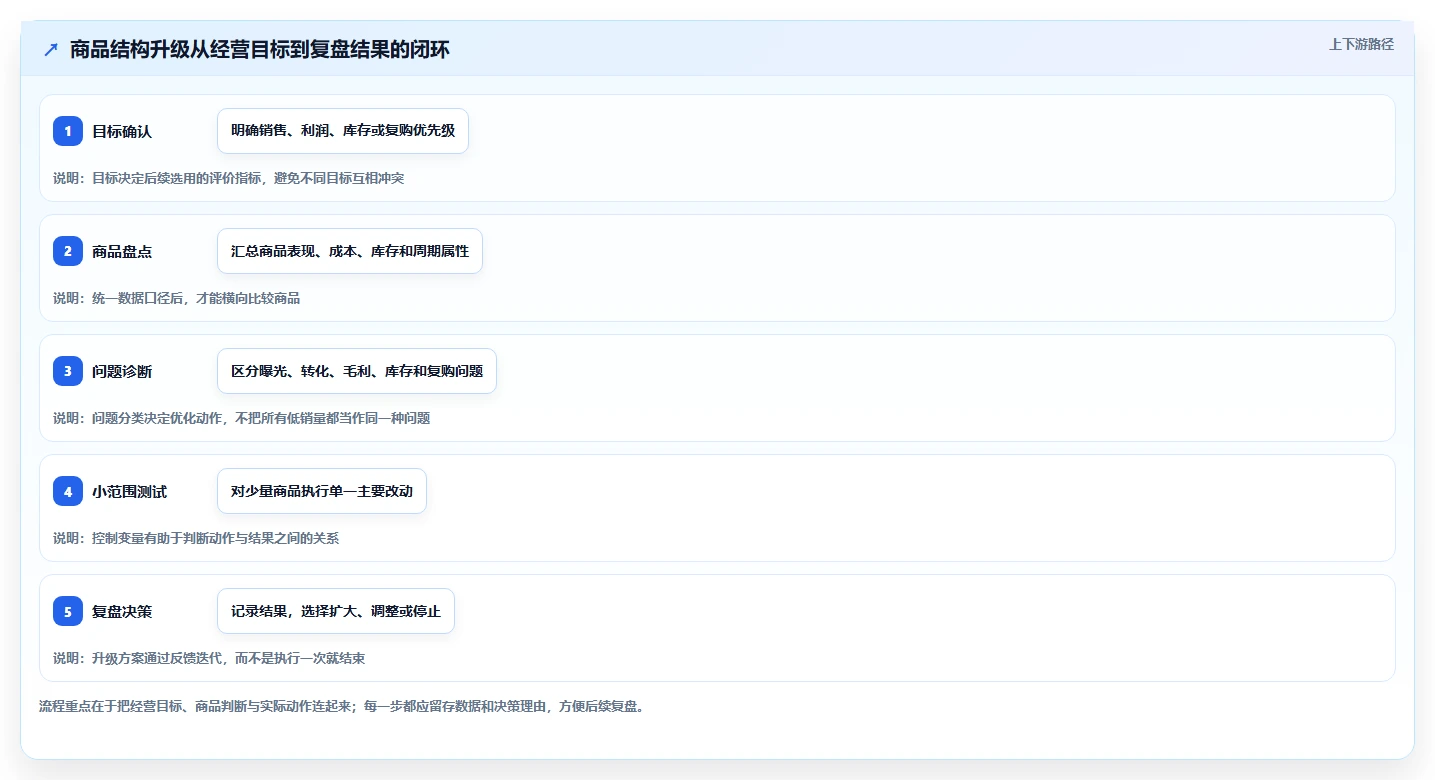Select the 汇总商品表现、成本、库存和周期属性 chip
1435x780 pixels.
click(350, 251)
